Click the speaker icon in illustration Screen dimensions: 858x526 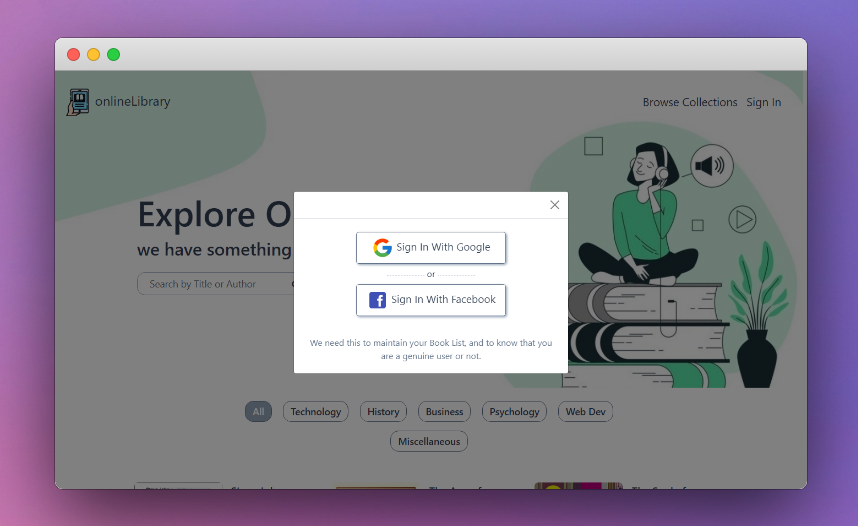point(711,165)
